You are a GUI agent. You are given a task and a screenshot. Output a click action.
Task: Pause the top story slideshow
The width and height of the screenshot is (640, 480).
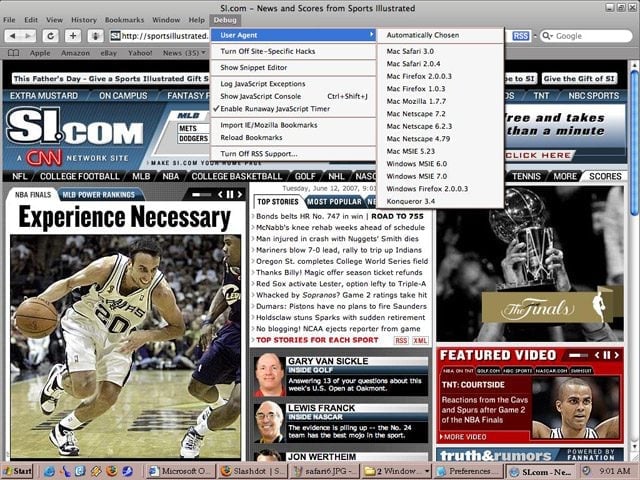pyautogui.click(x=230, y=195)
